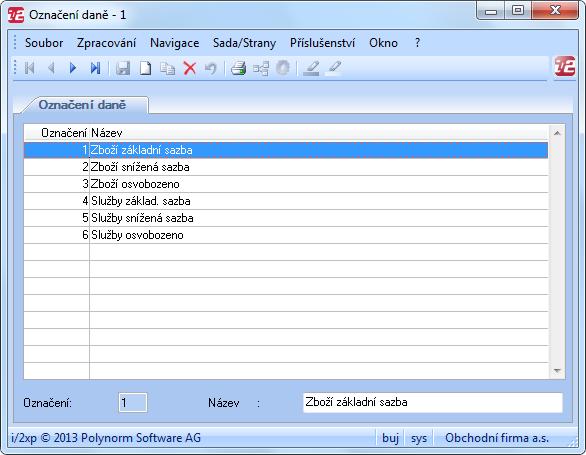This screenshot has width=586, height=455.
Task: Click the printer icon
Action: pos(238,68)
